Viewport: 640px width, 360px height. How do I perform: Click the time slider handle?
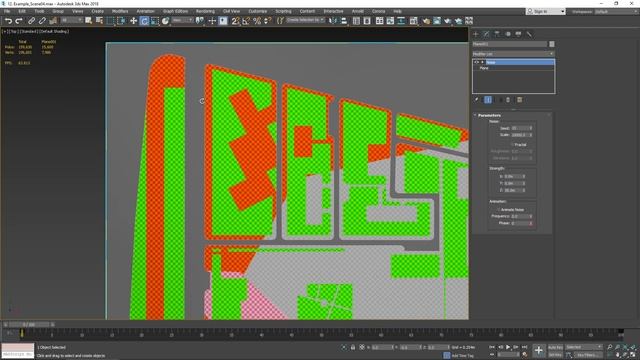30,325
